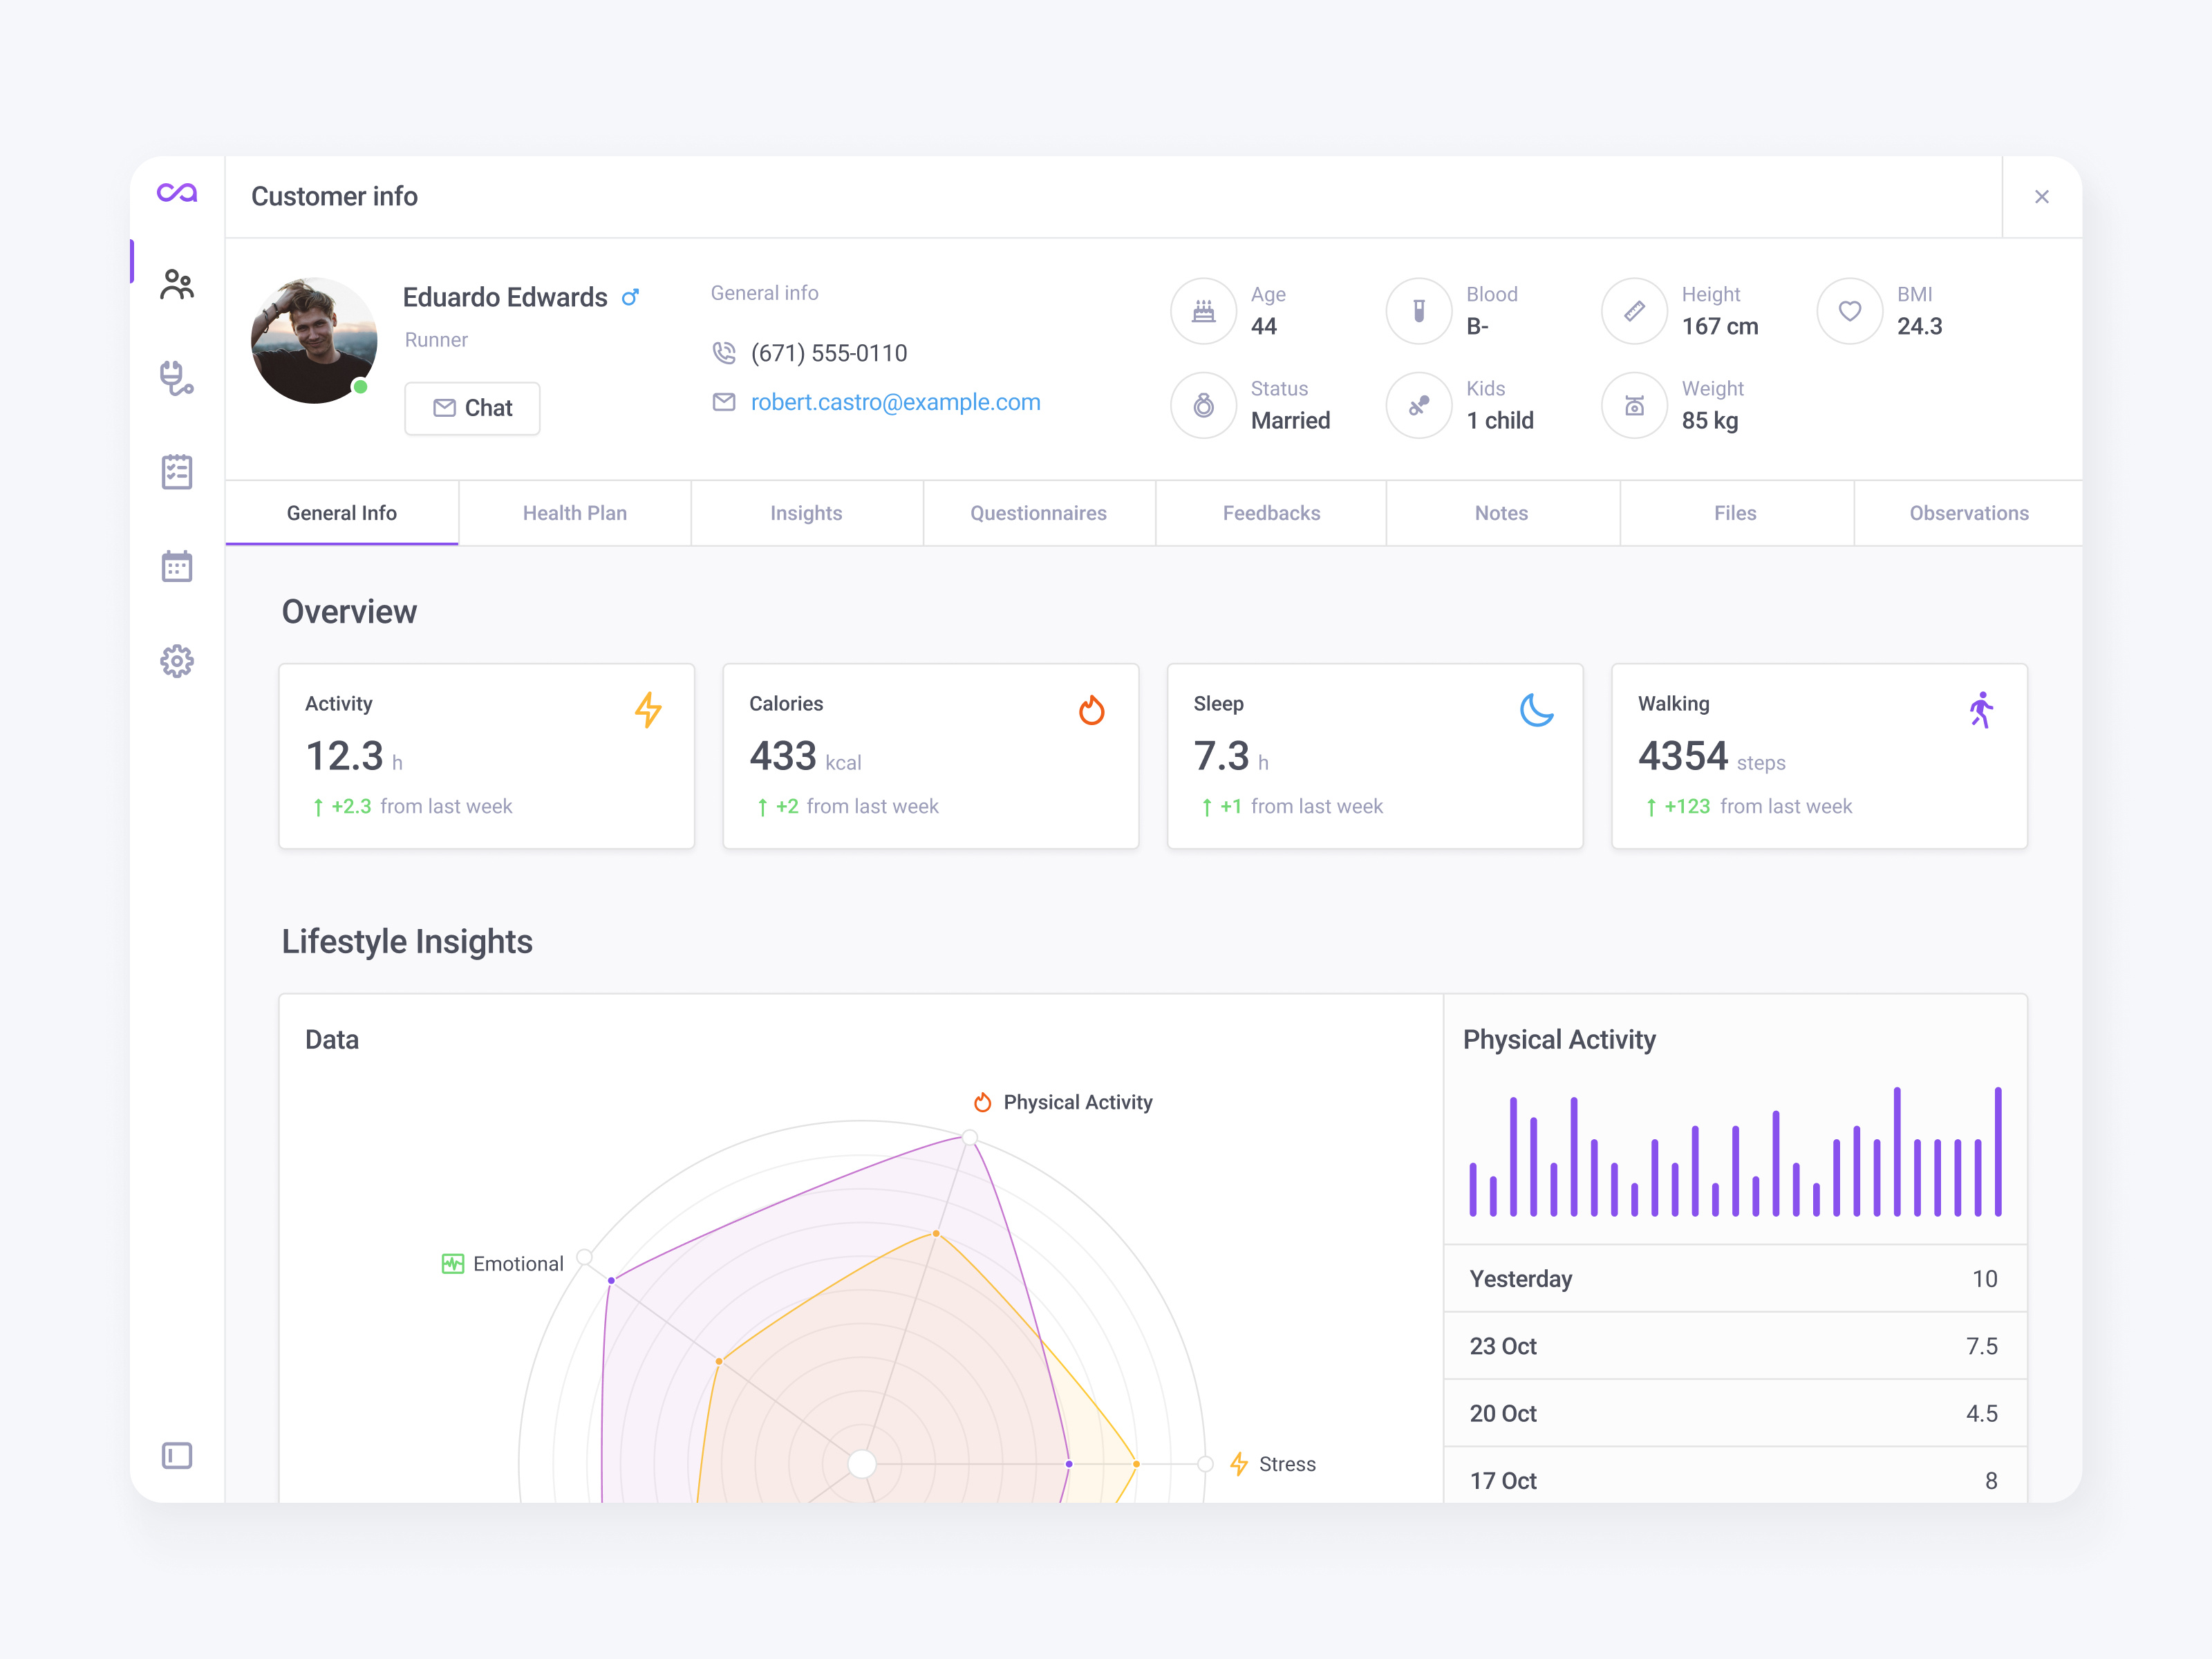This screenshot has width=2212, height=1659.
Task: Click the Weight scale icon
Action: point(1634,405)
